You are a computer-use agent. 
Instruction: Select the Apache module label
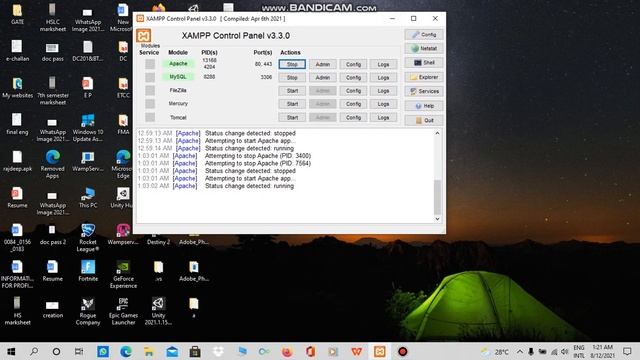point(178,64)
